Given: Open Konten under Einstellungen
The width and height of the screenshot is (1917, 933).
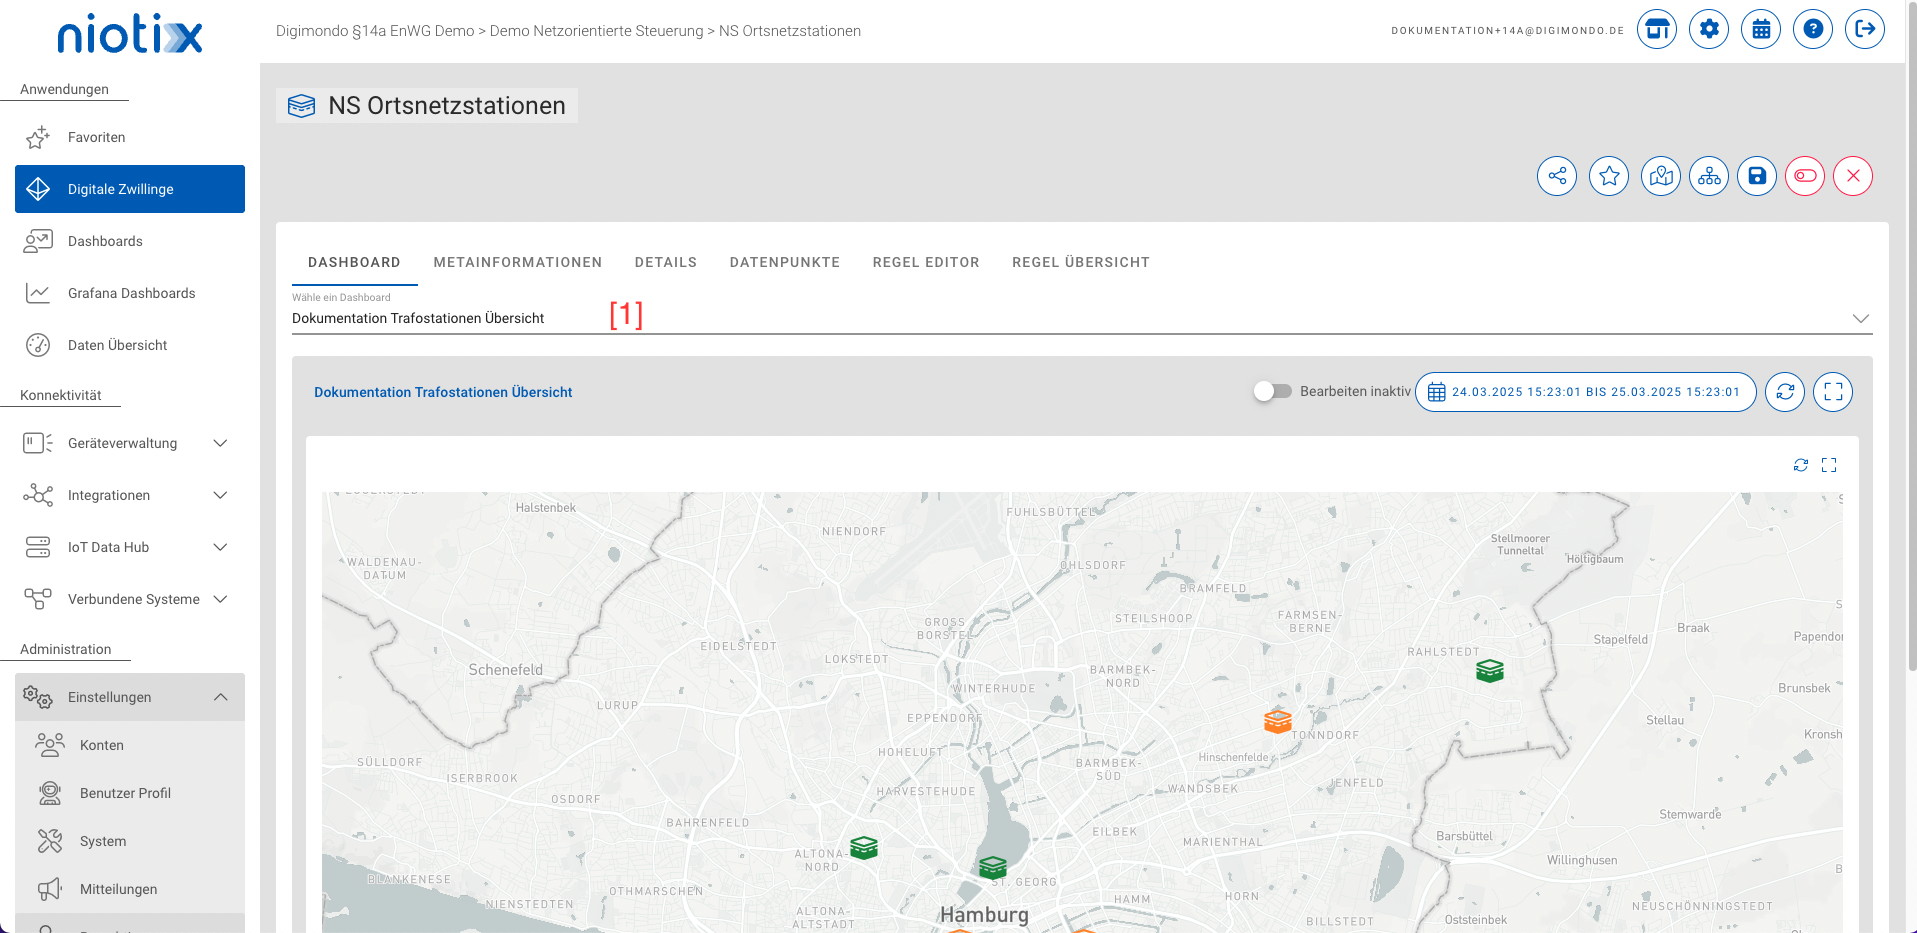Looking at the screenshot, I should pyautogui.click(x=130, y=745).
